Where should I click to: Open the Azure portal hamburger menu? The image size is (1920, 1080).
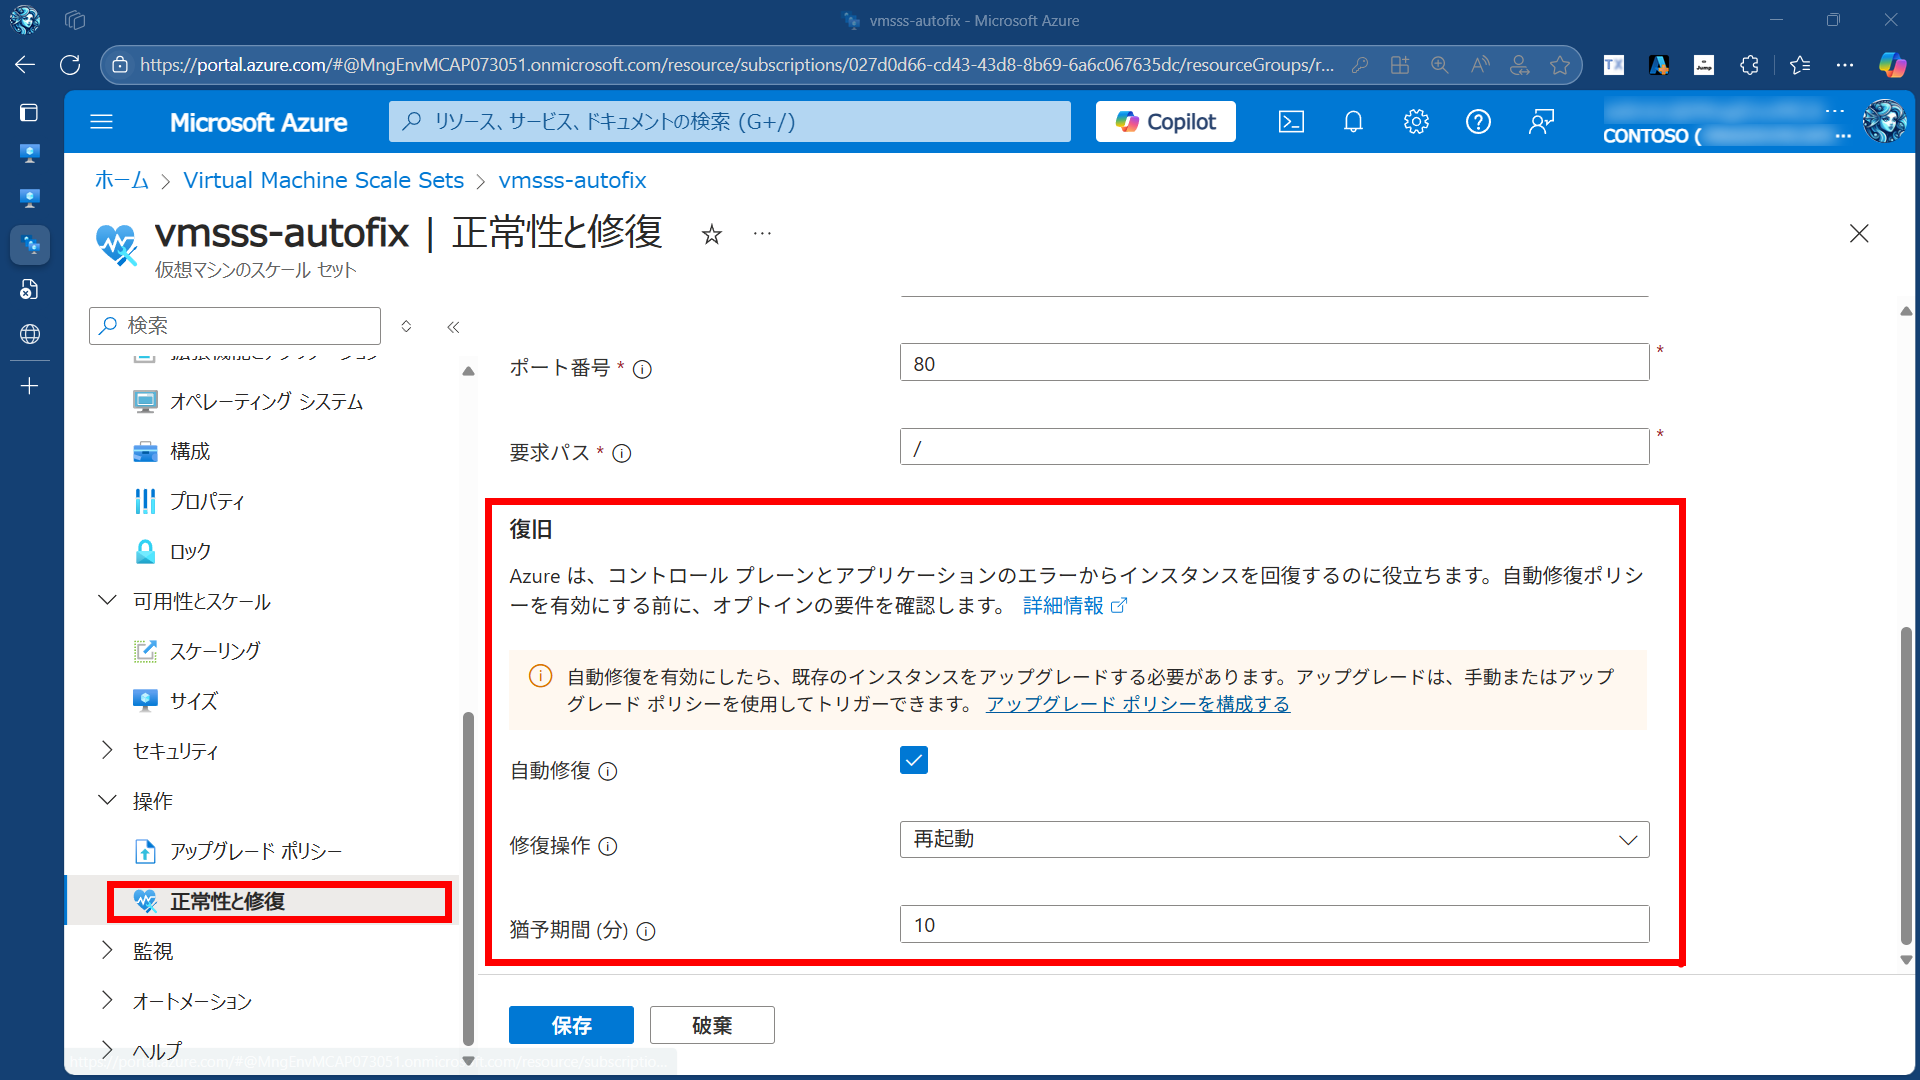101,122
